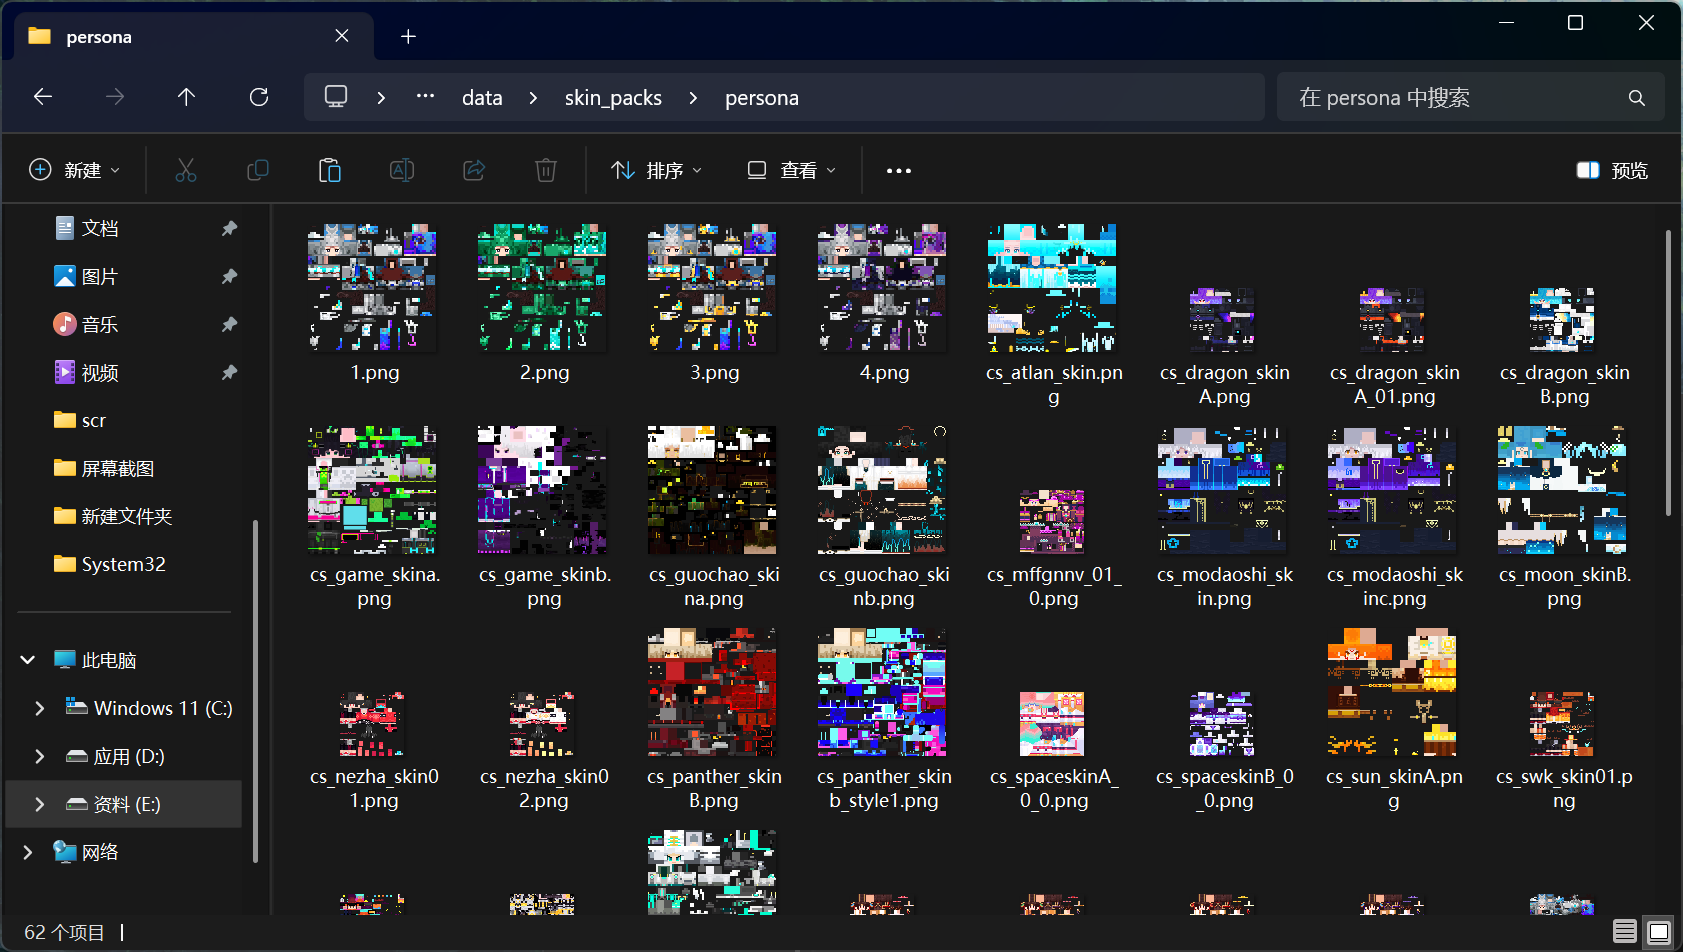Toggle the 预览 preview pane
This screenshot has height=952, width=1683.
1612,171
